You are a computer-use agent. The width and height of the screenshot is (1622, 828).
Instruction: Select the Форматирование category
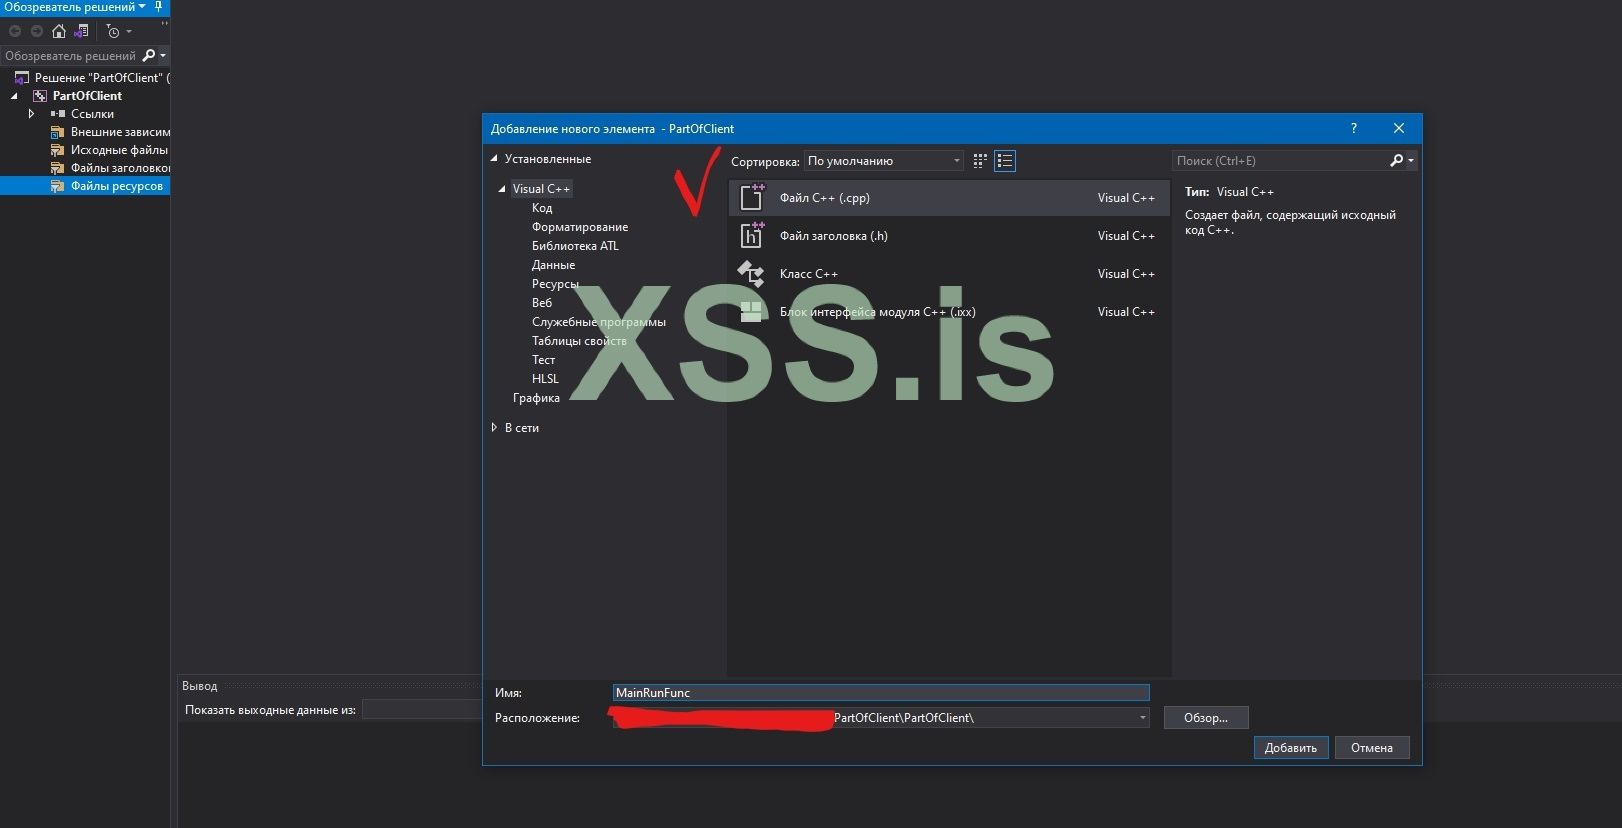click(580, 227)
